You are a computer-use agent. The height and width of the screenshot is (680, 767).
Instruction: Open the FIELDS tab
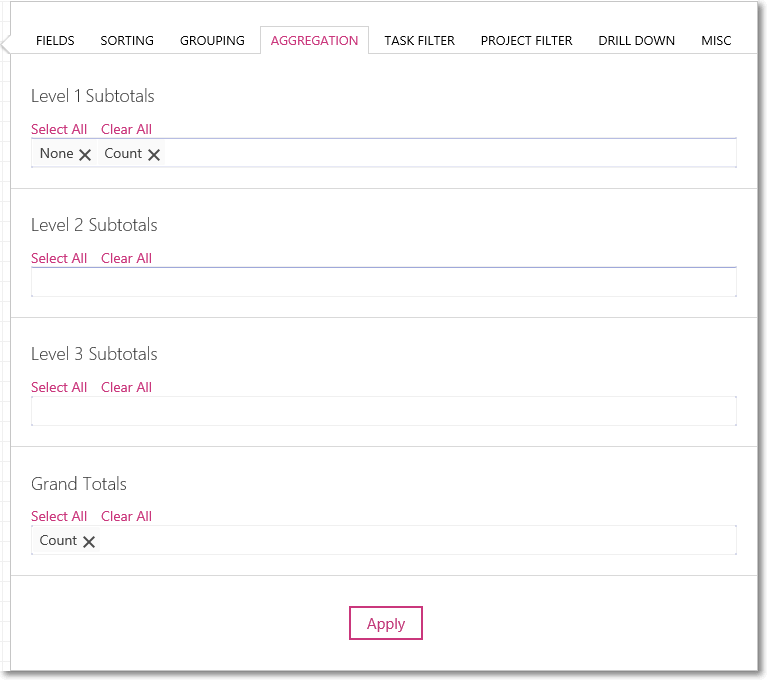(x=55, y=41)
